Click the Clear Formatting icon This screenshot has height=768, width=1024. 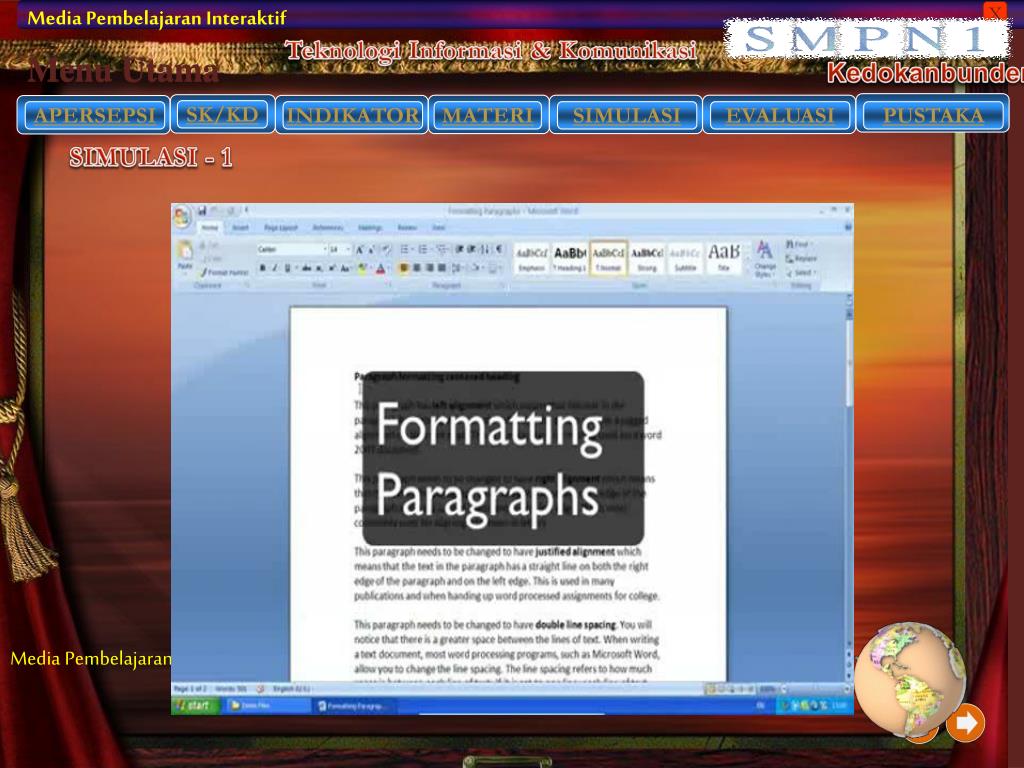click(x=387, y=249)
